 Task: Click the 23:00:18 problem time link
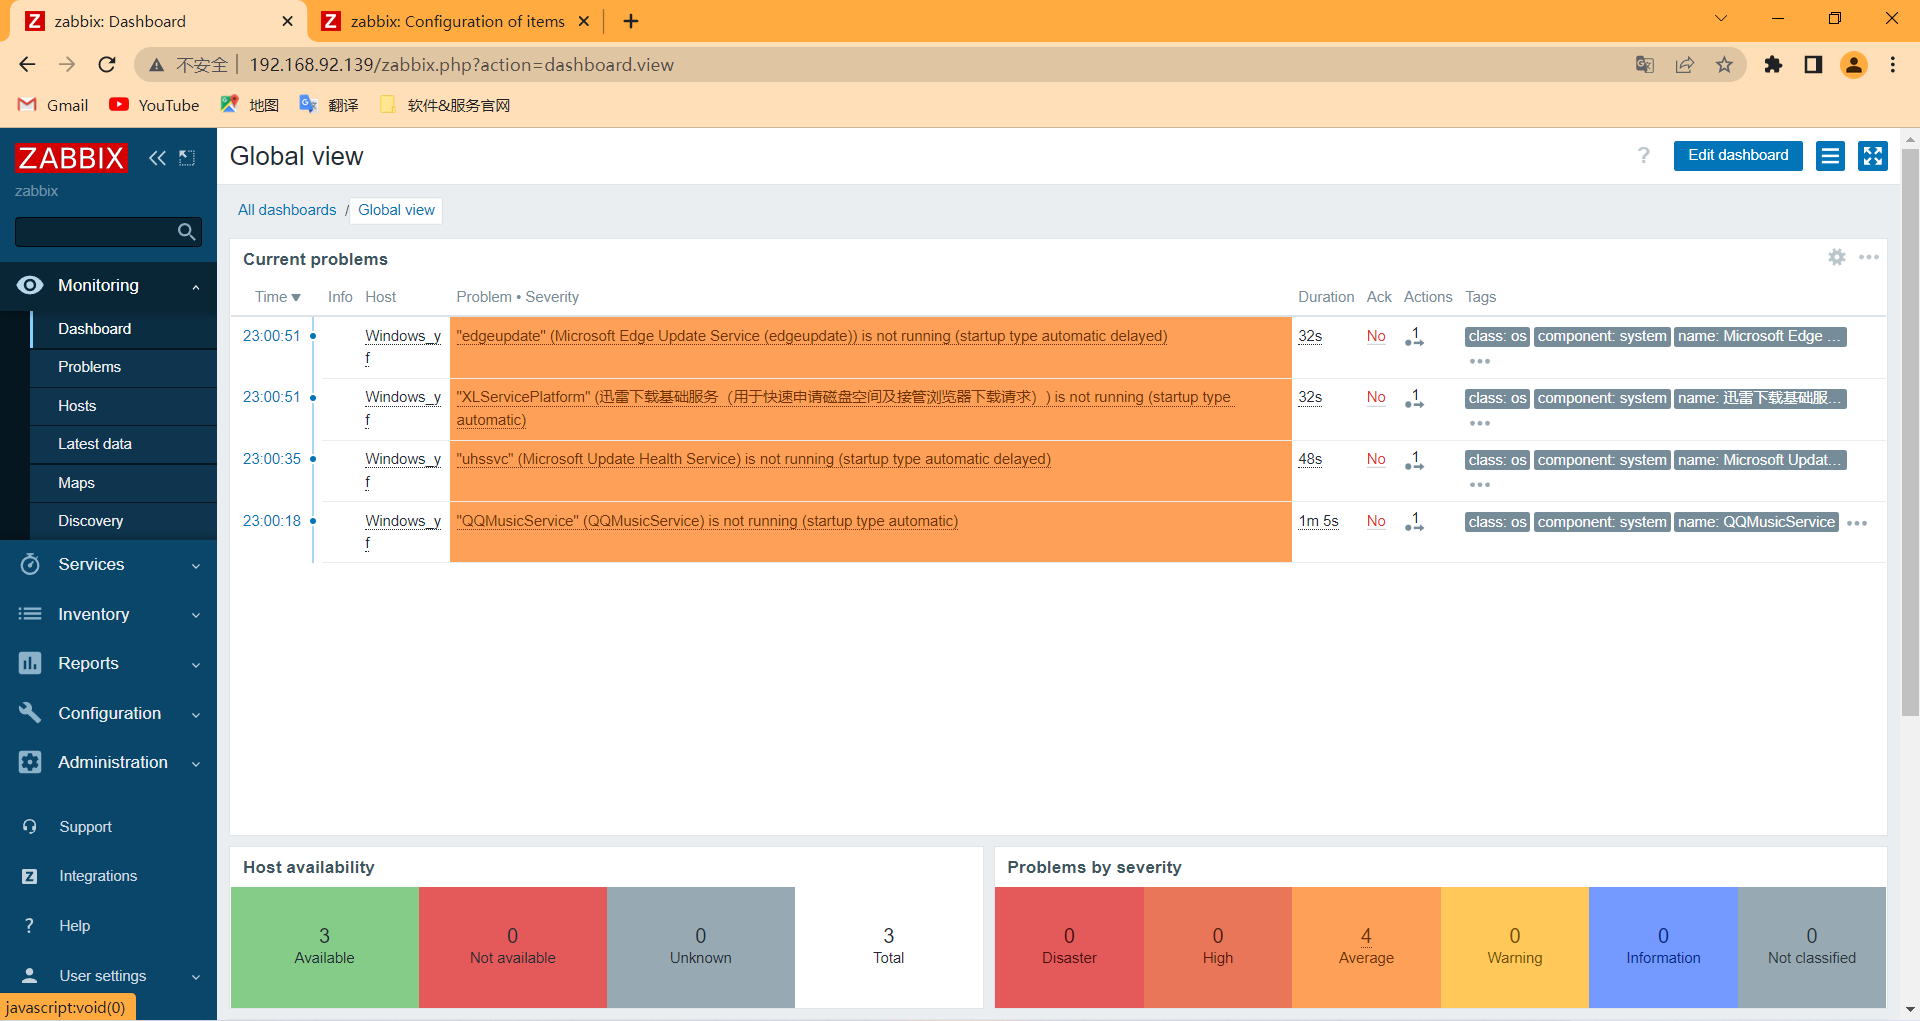pos(272,522)
